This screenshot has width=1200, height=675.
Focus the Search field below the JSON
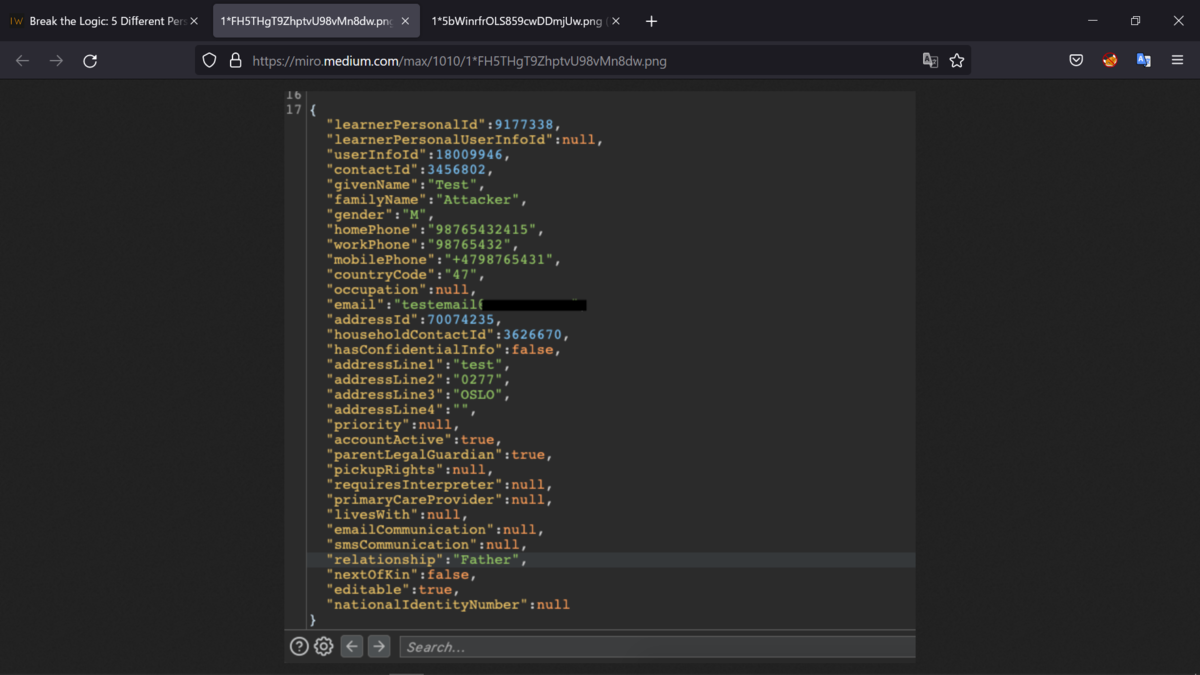click(x=657, y=647)
